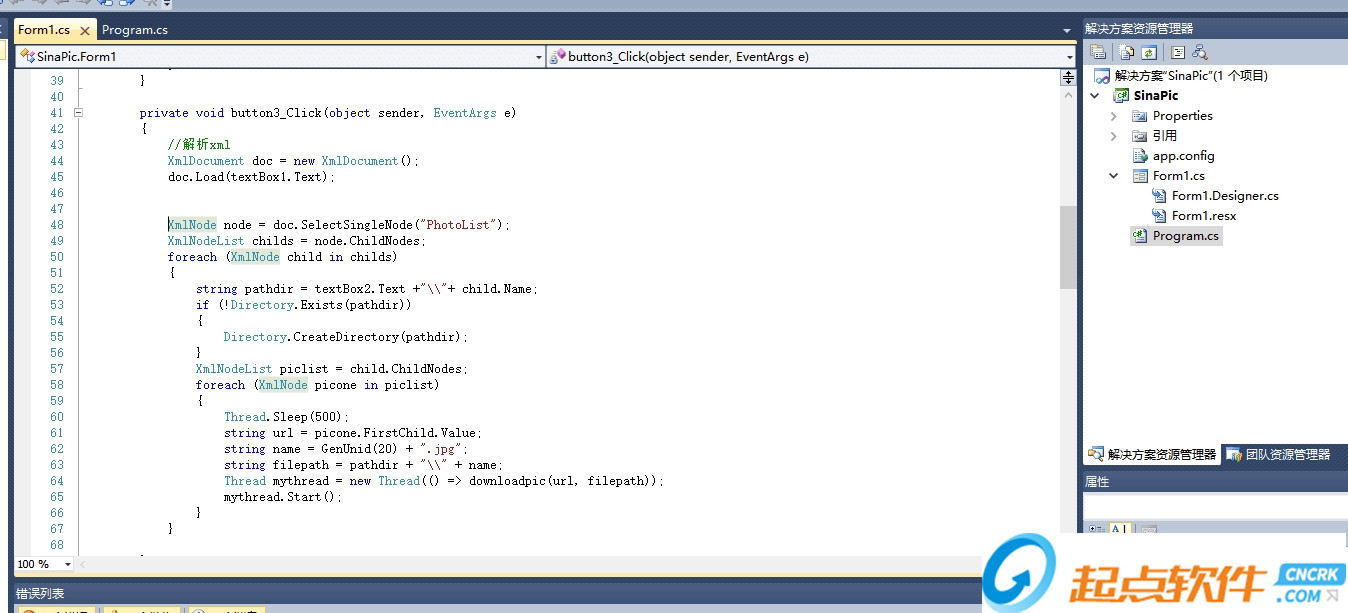Click the Refresh icon in Solution Explorer
Viewport: 1348px width, 613px height.
[x=1149, y=52]
